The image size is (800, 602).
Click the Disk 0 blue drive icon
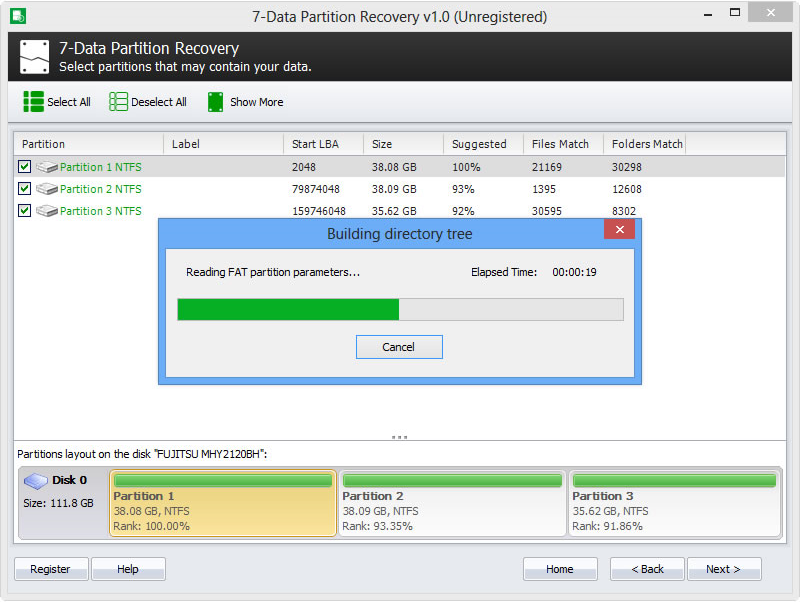[36, 481]
